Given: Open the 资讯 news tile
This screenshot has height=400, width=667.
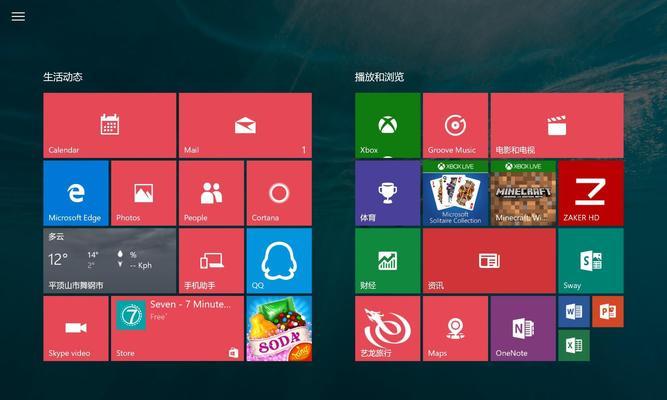Looking at the screenshot, I should (489, 261).
